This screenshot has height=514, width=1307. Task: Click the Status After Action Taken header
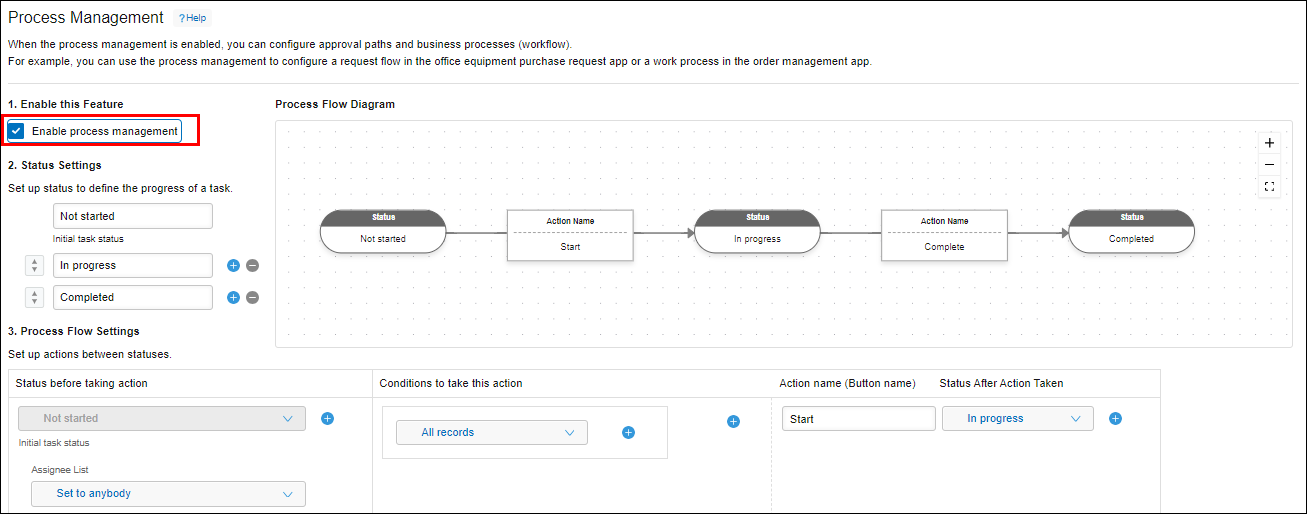pos(1001,383)
